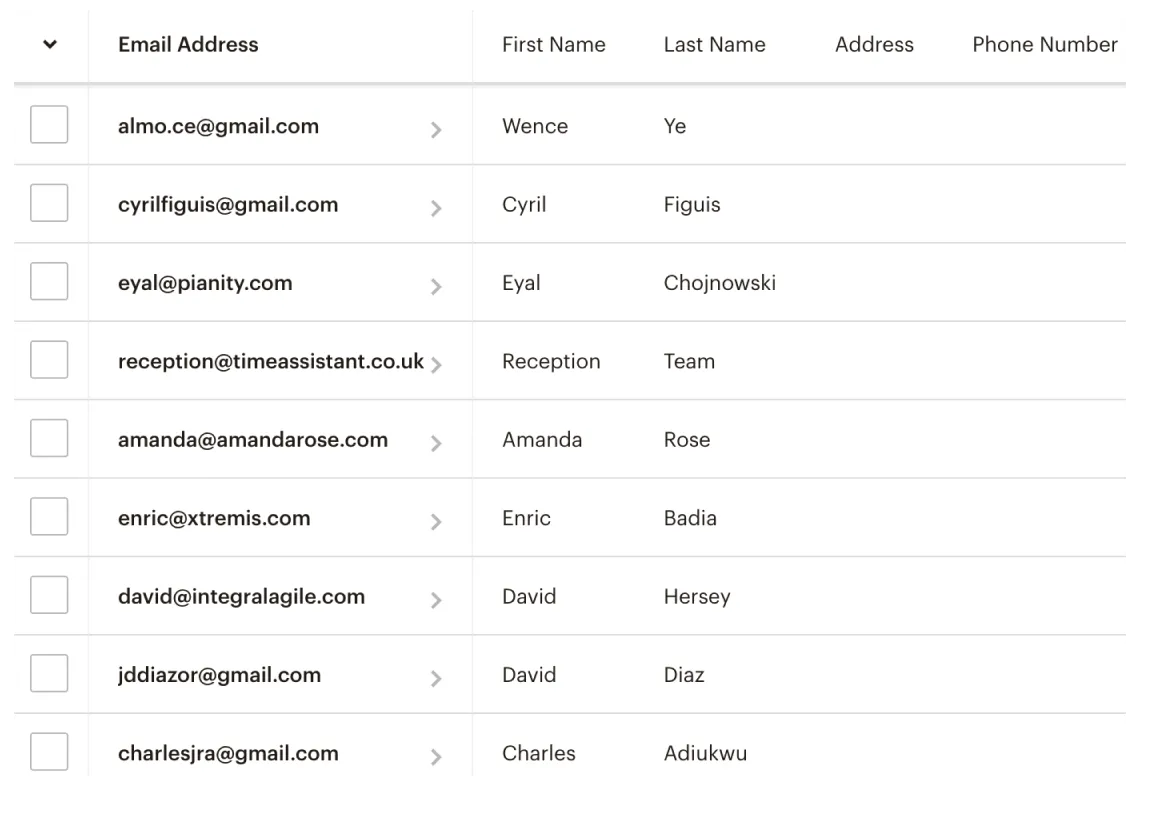Open the select-all dropdown chevron in header

click(x=50, y=44)
